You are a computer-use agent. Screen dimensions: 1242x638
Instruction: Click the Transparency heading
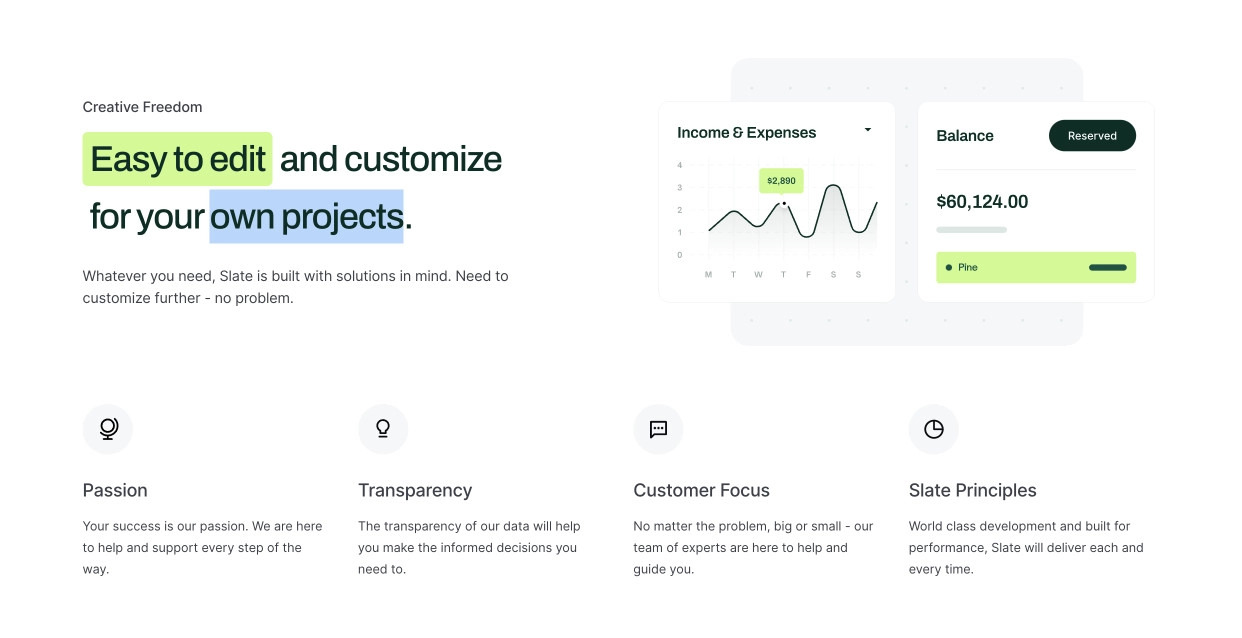coord(415,490)
